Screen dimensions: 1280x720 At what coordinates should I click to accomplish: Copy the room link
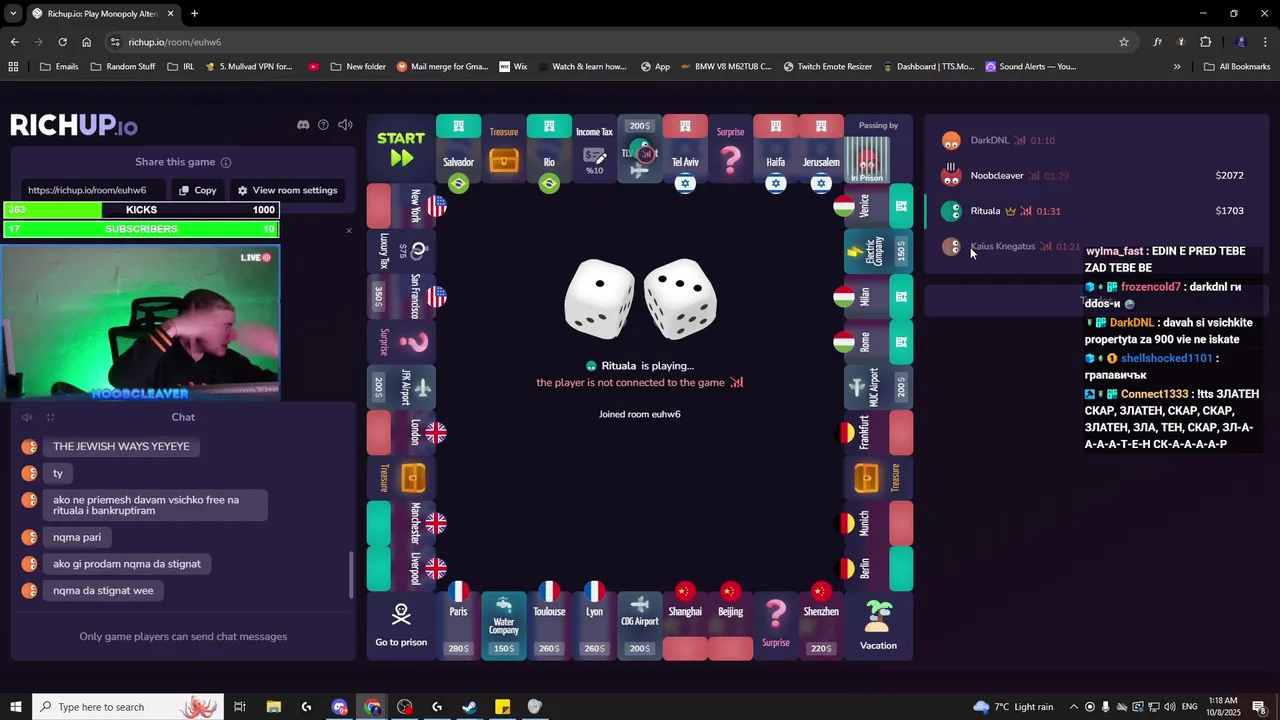coord(197,190)
